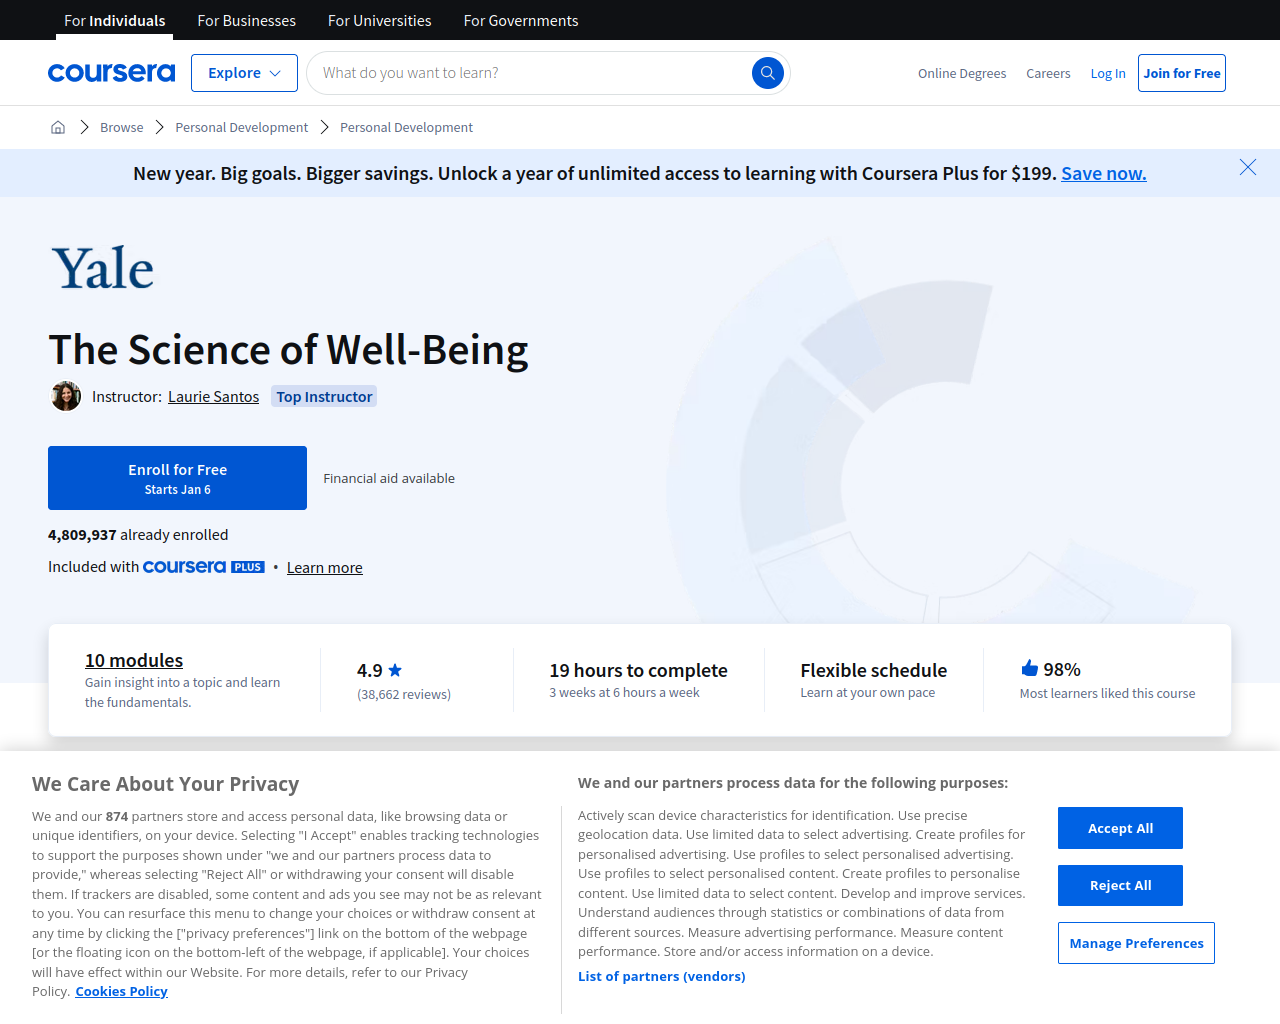The image size is (1280, 1024).
Task: Click the 38,662 reviews text
Action: tap(404, 694)
